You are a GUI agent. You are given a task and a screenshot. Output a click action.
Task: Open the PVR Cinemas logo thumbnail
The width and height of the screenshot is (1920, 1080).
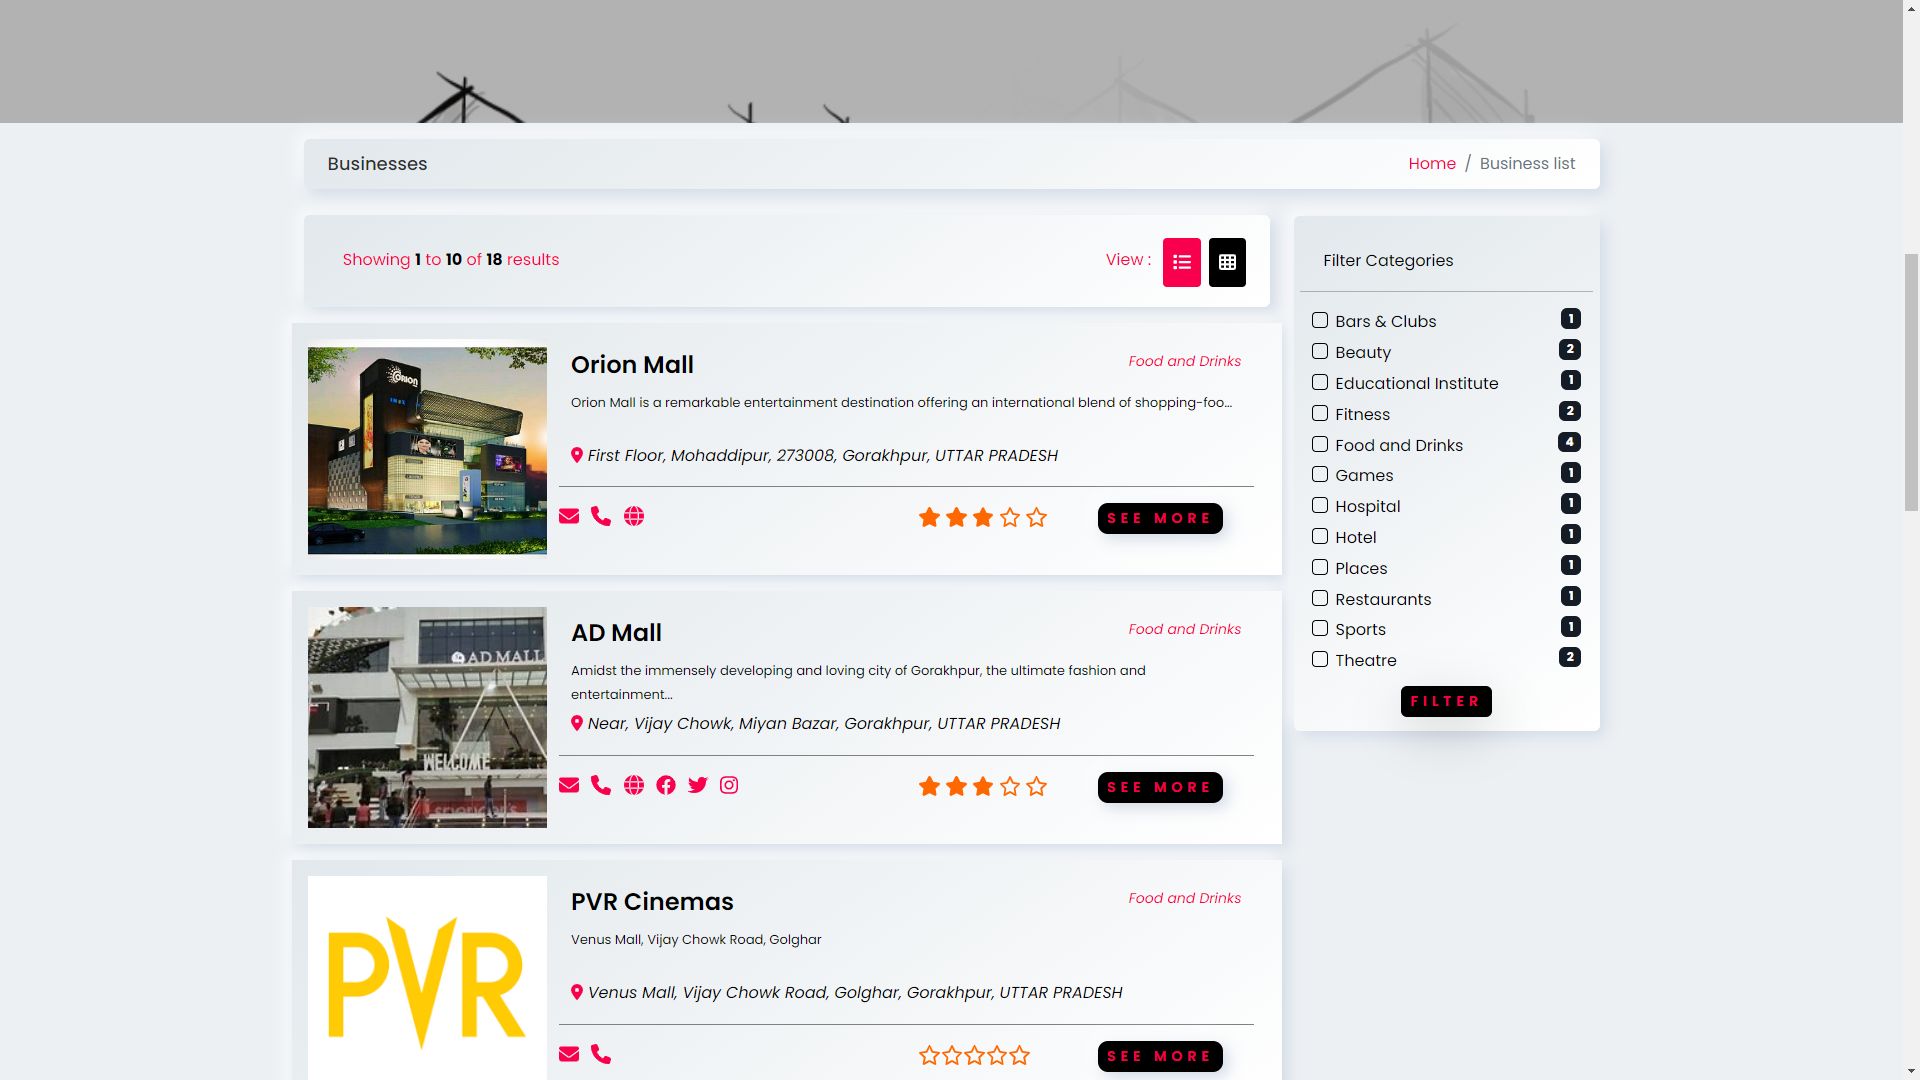[x=427, y=977]
